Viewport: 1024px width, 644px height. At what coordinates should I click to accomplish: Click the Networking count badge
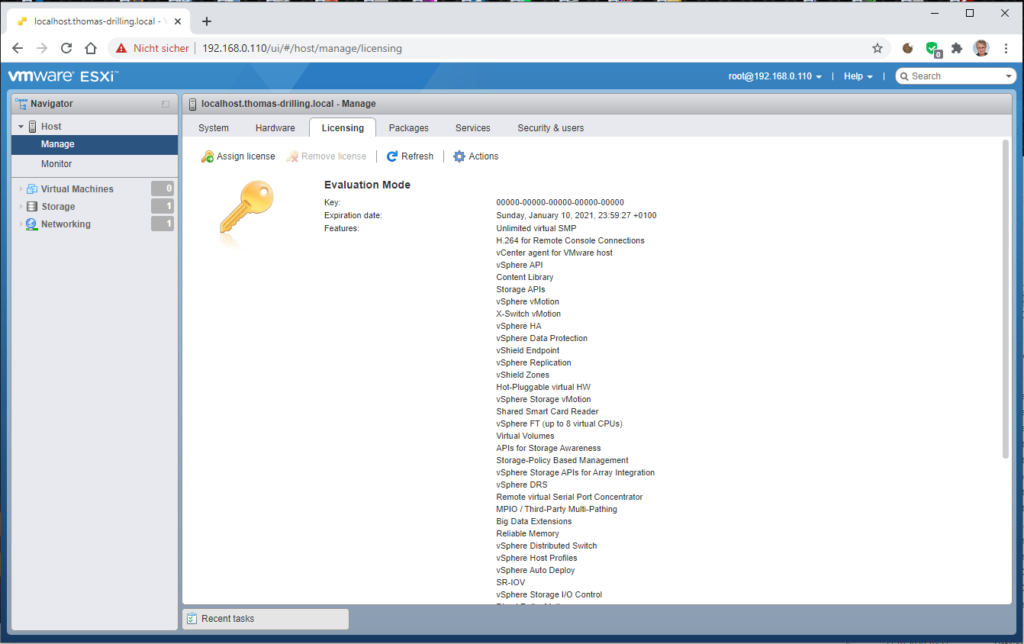click(163, 224)
